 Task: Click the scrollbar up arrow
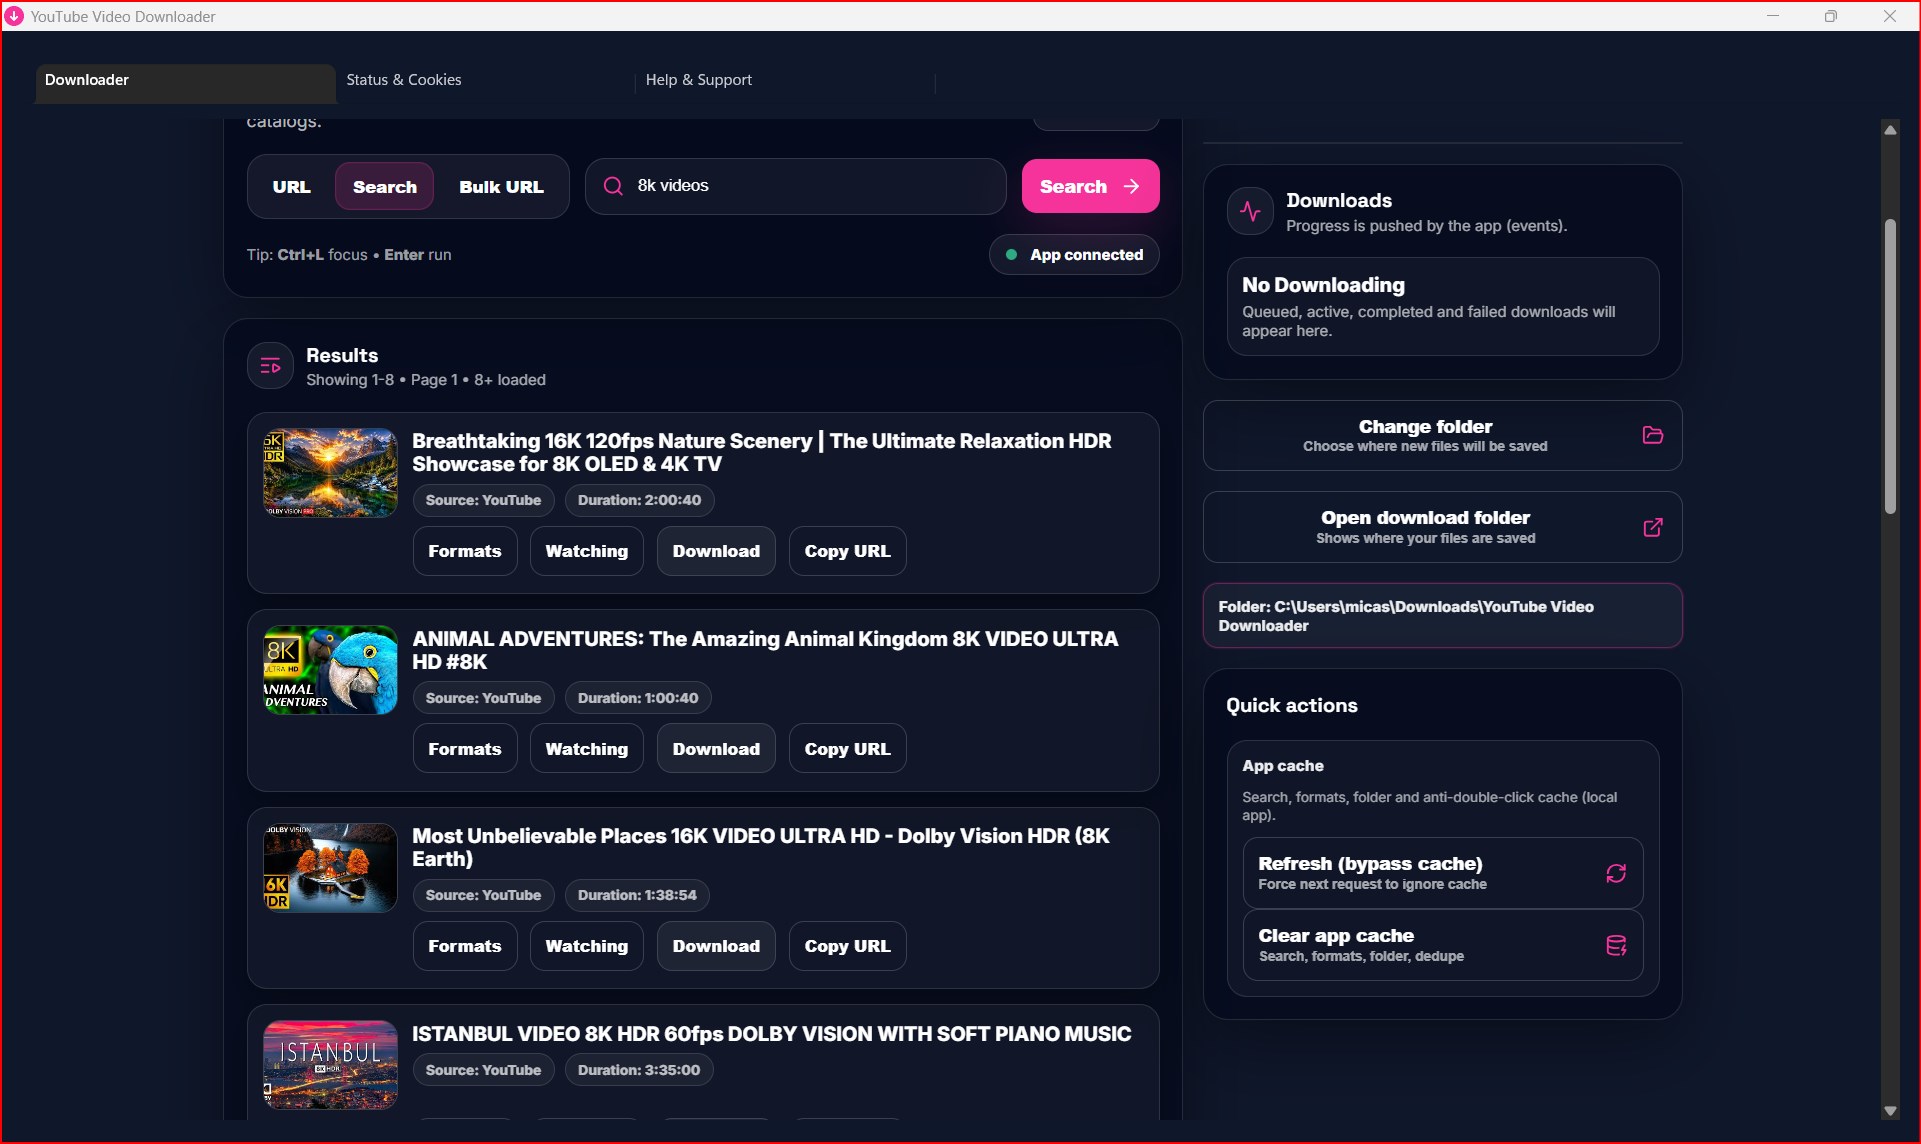pos(1890,130)
